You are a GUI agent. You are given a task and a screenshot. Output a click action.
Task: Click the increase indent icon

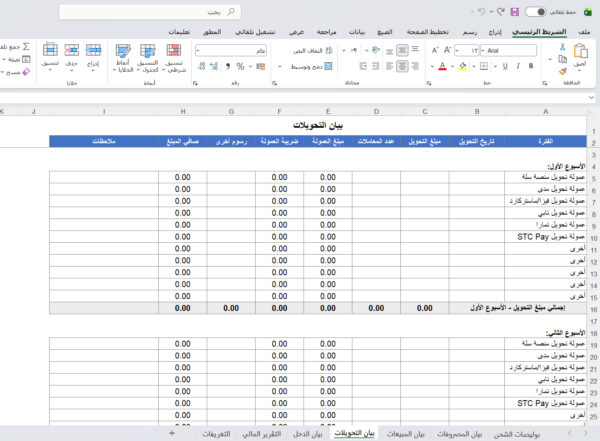pos(363,67)
